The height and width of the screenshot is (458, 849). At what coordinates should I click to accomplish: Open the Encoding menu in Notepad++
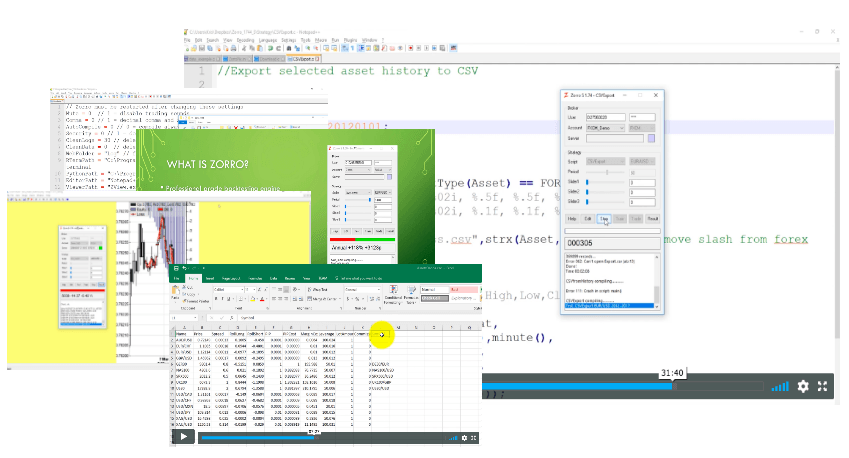click(245, 40)
